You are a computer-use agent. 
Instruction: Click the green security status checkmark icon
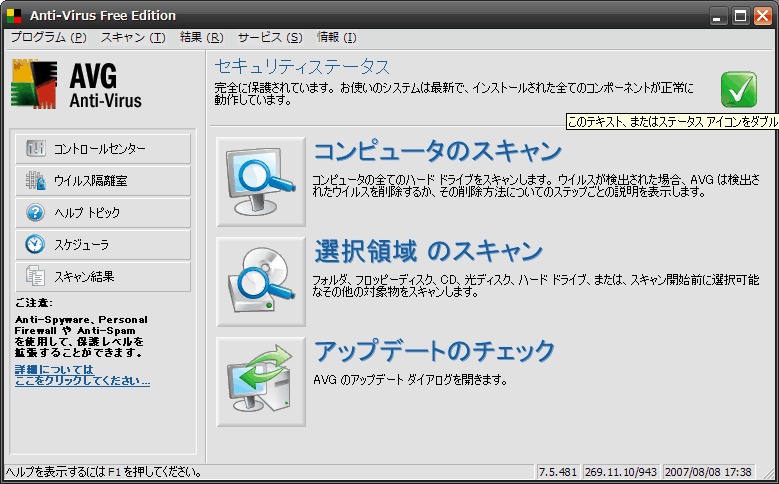(x=739, y=89)
